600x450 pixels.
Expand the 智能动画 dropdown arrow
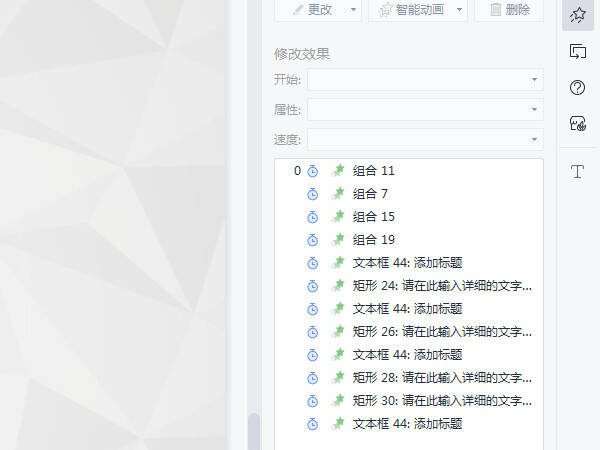tap(460, 10)
